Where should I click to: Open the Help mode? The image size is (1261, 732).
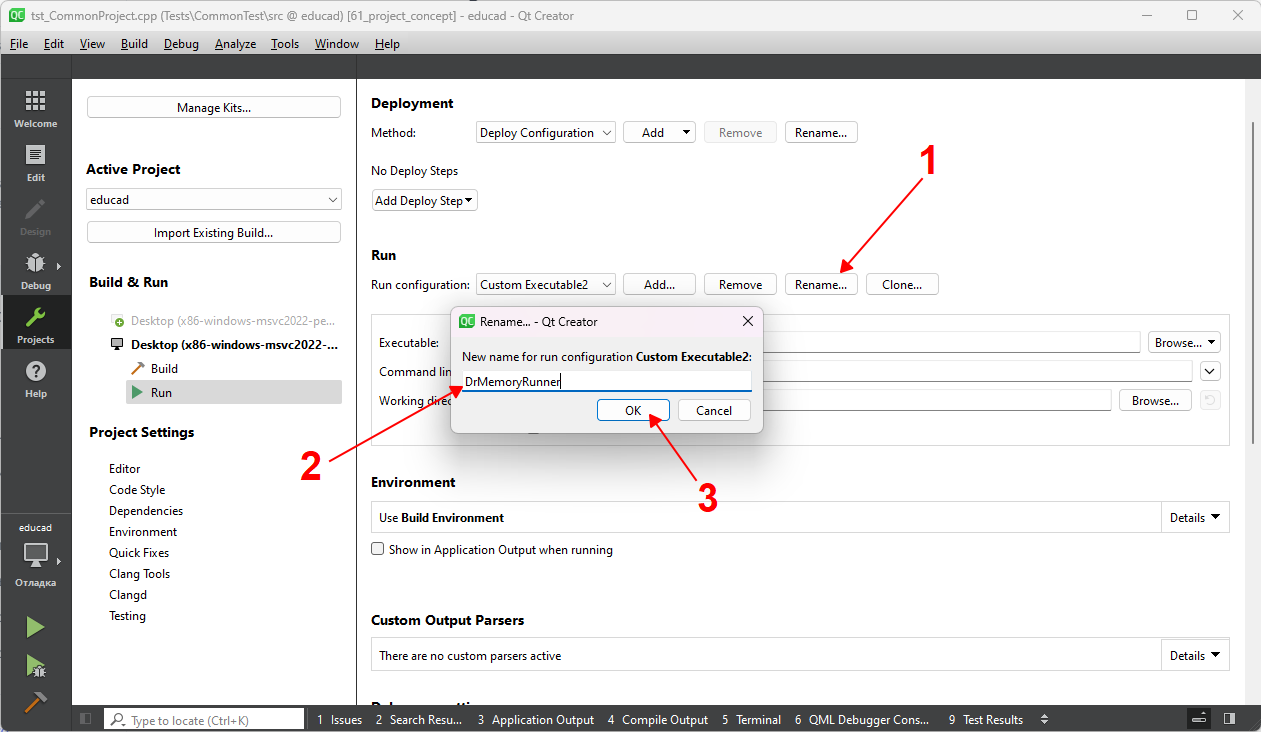coord(35,378)
